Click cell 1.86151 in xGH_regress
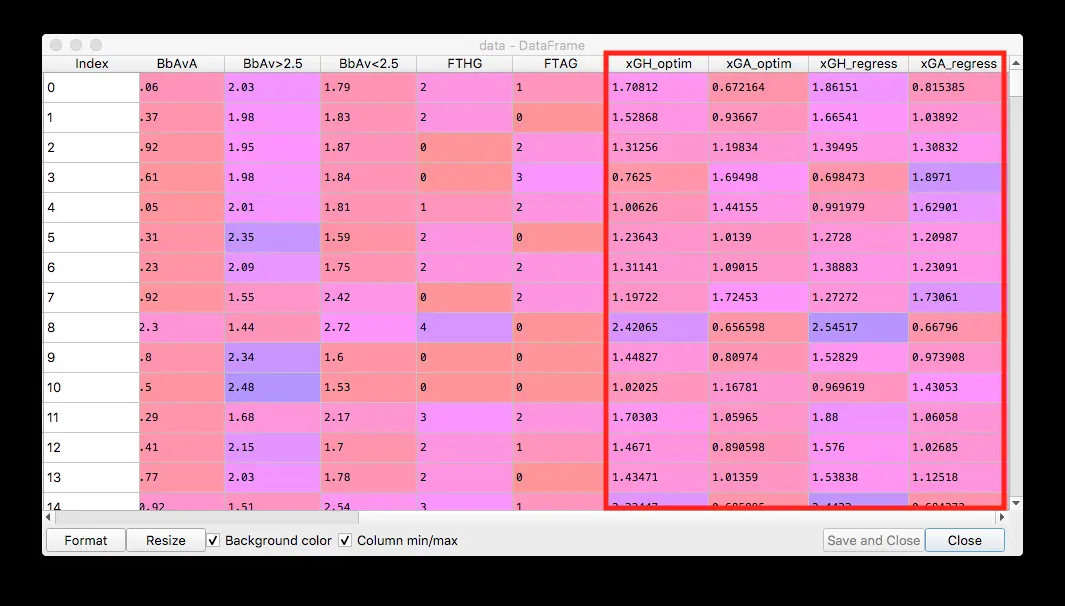The width and height of the screenshot is (1065, 606). click(859, 87)
